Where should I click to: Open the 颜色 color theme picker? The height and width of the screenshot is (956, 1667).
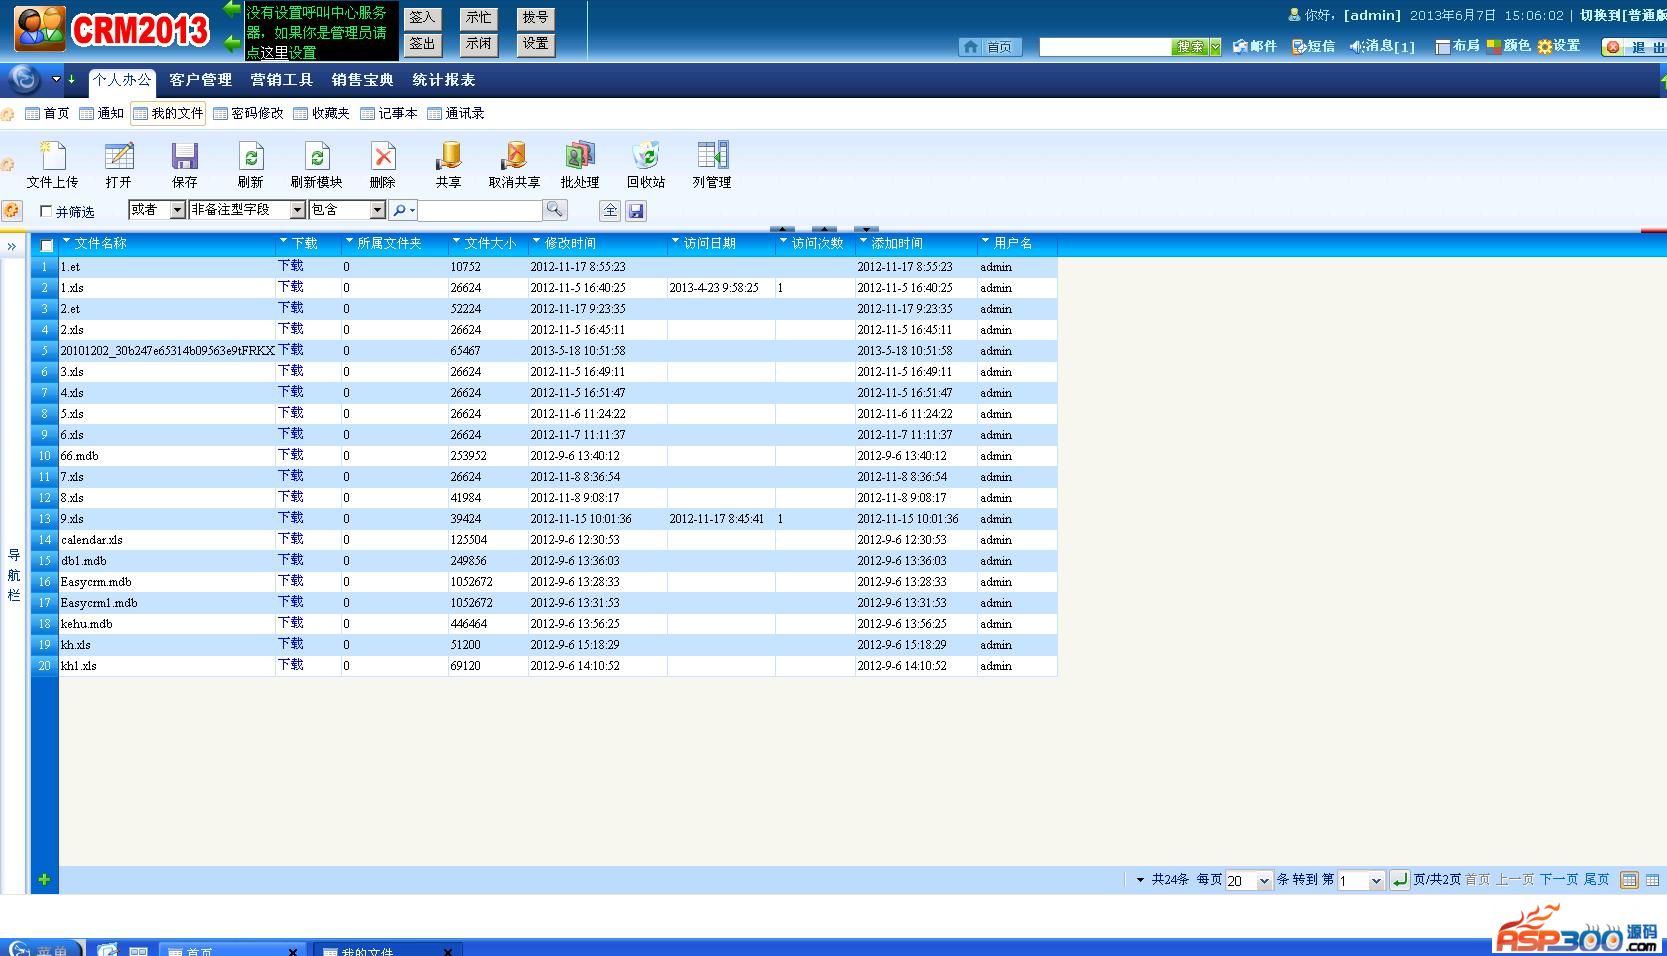[1509, 46]
